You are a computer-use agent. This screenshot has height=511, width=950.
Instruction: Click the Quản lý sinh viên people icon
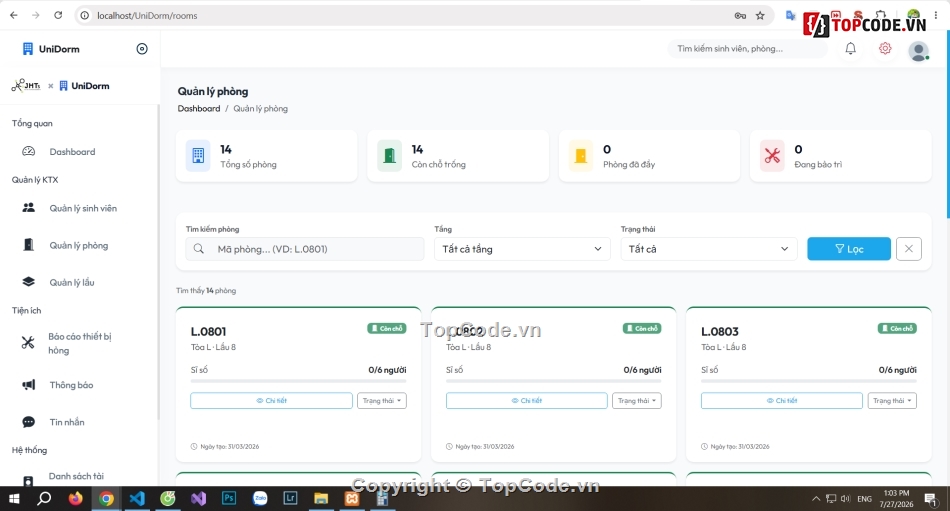[x=28, y=208]
